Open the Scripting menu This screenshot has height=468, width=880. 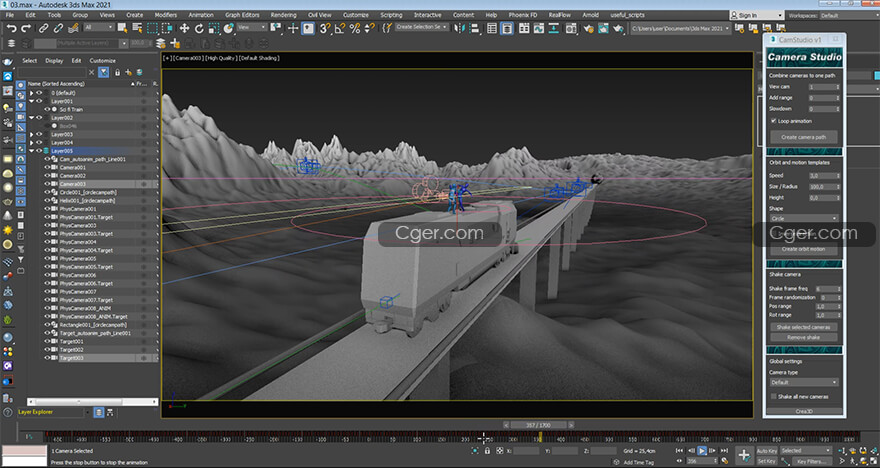click(x=391, y=15)
